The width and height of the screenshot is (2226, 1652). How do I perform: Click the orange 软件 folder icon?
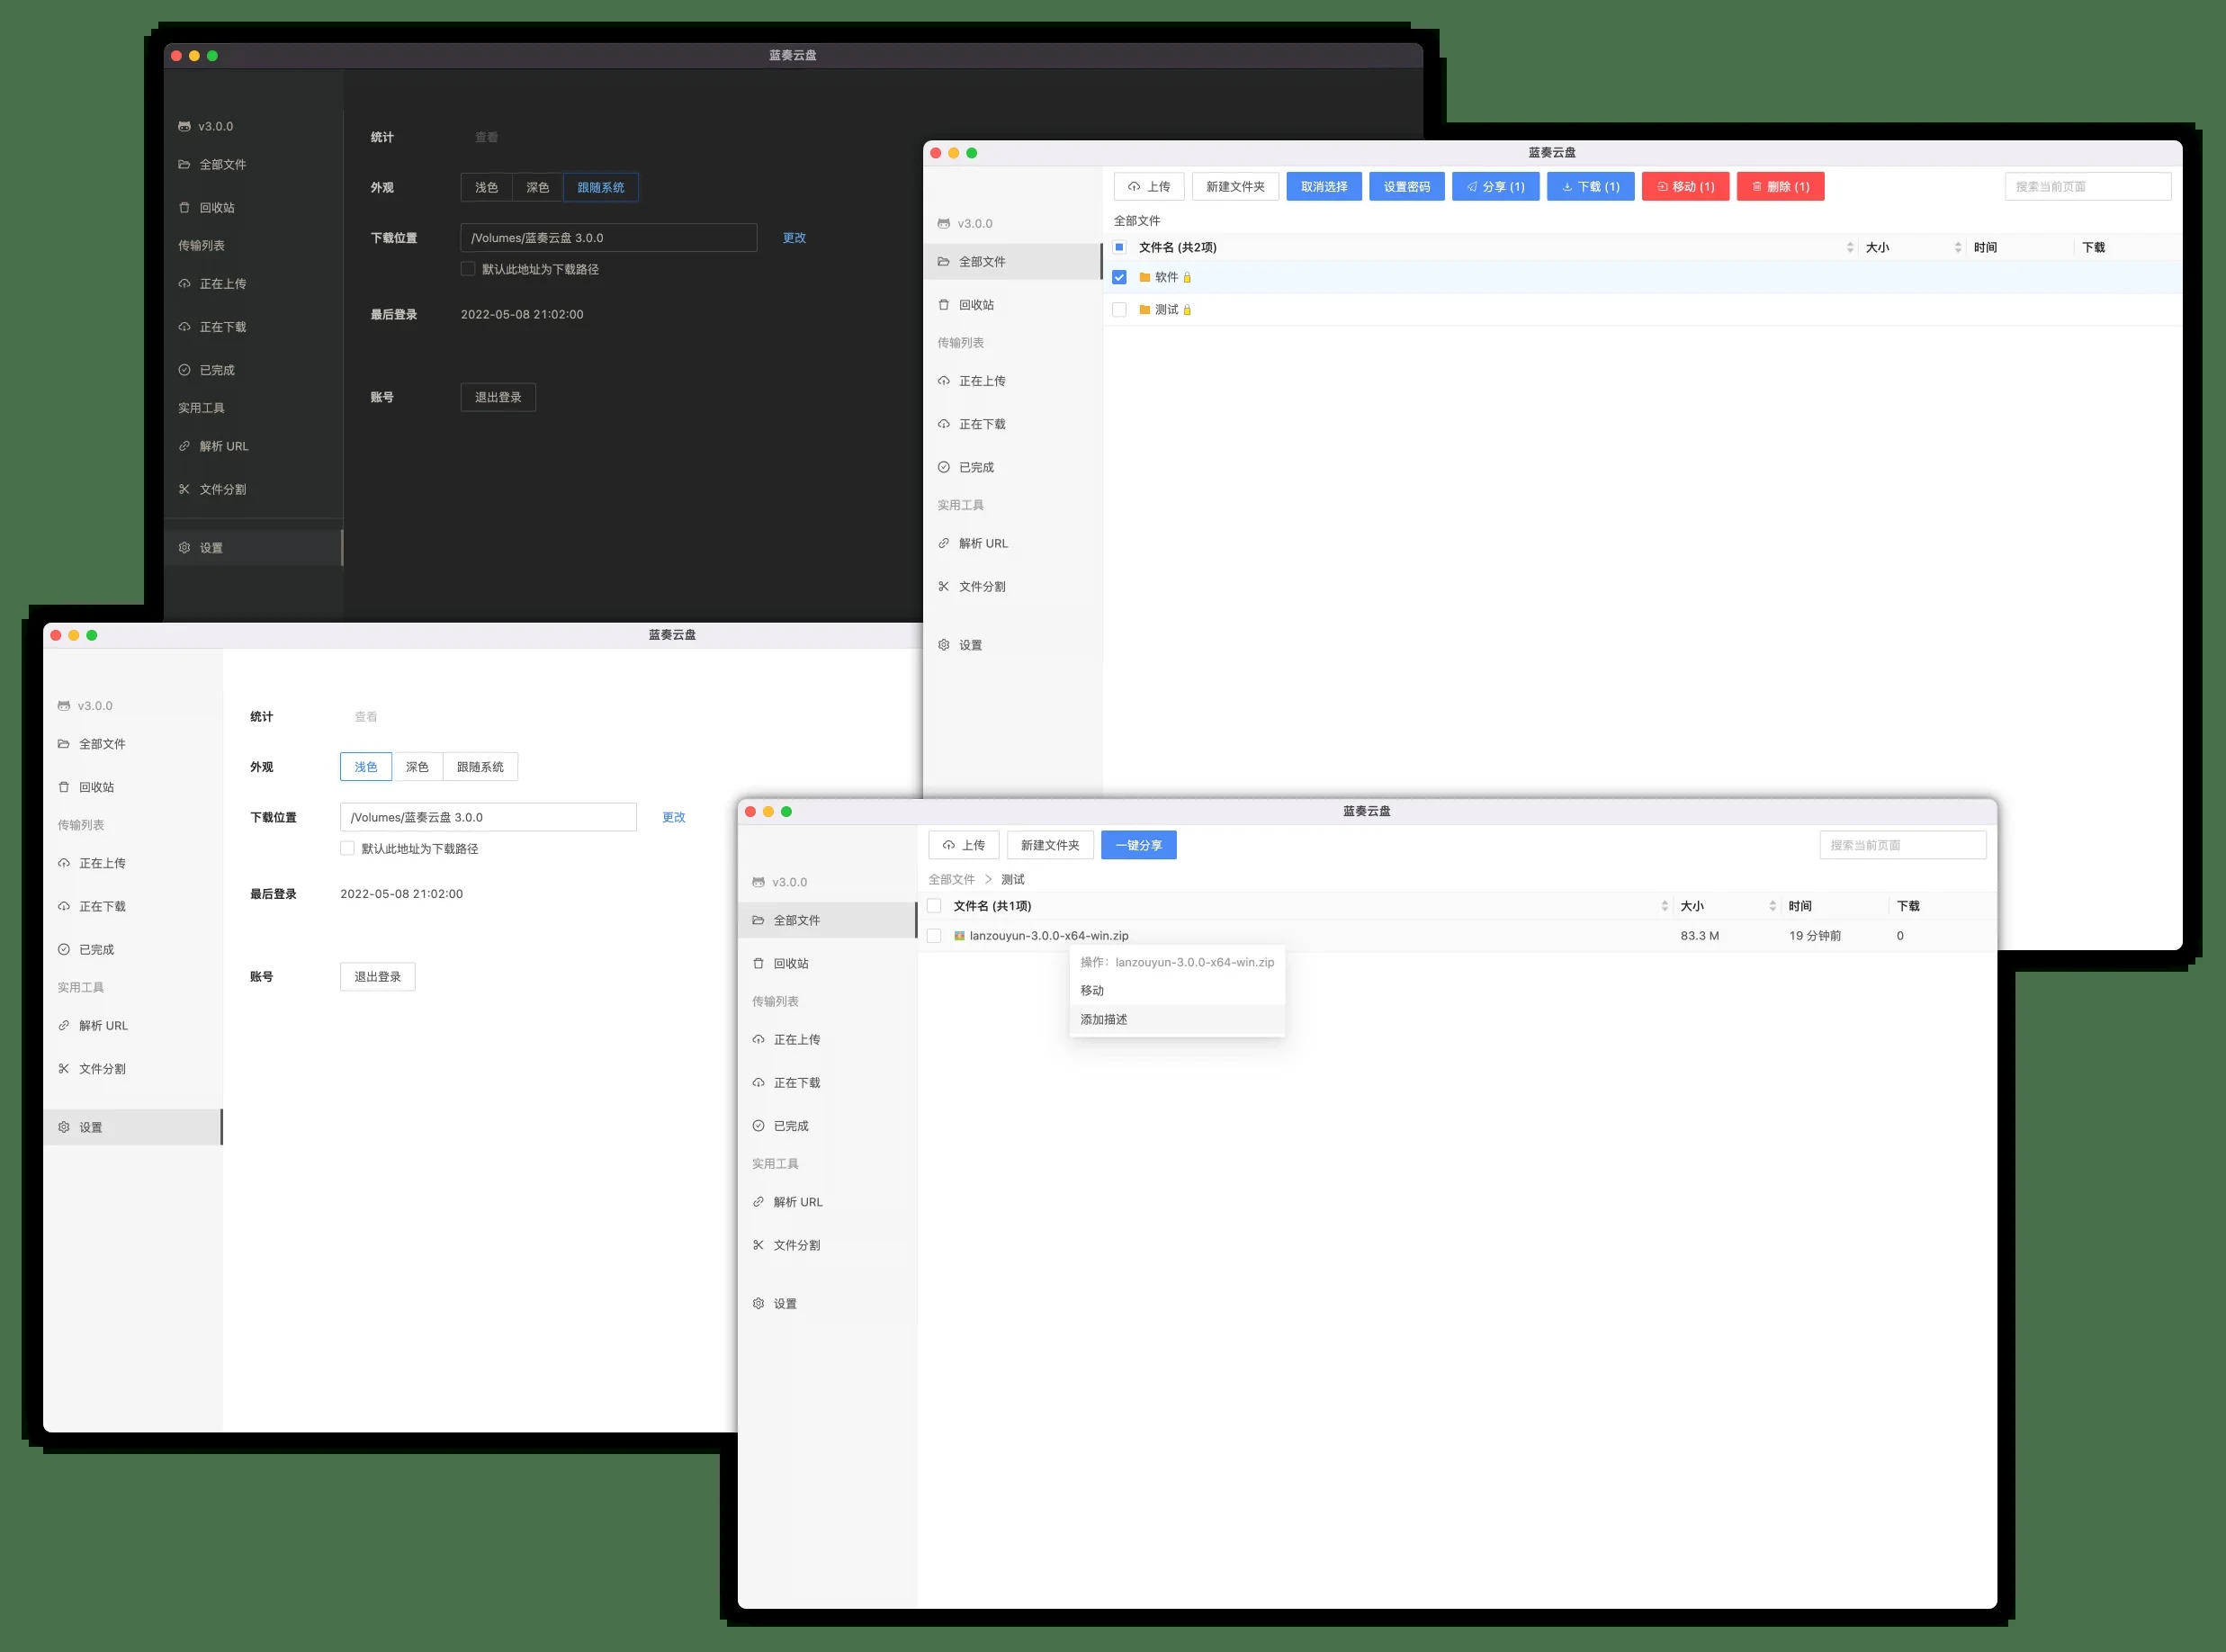1145,277
